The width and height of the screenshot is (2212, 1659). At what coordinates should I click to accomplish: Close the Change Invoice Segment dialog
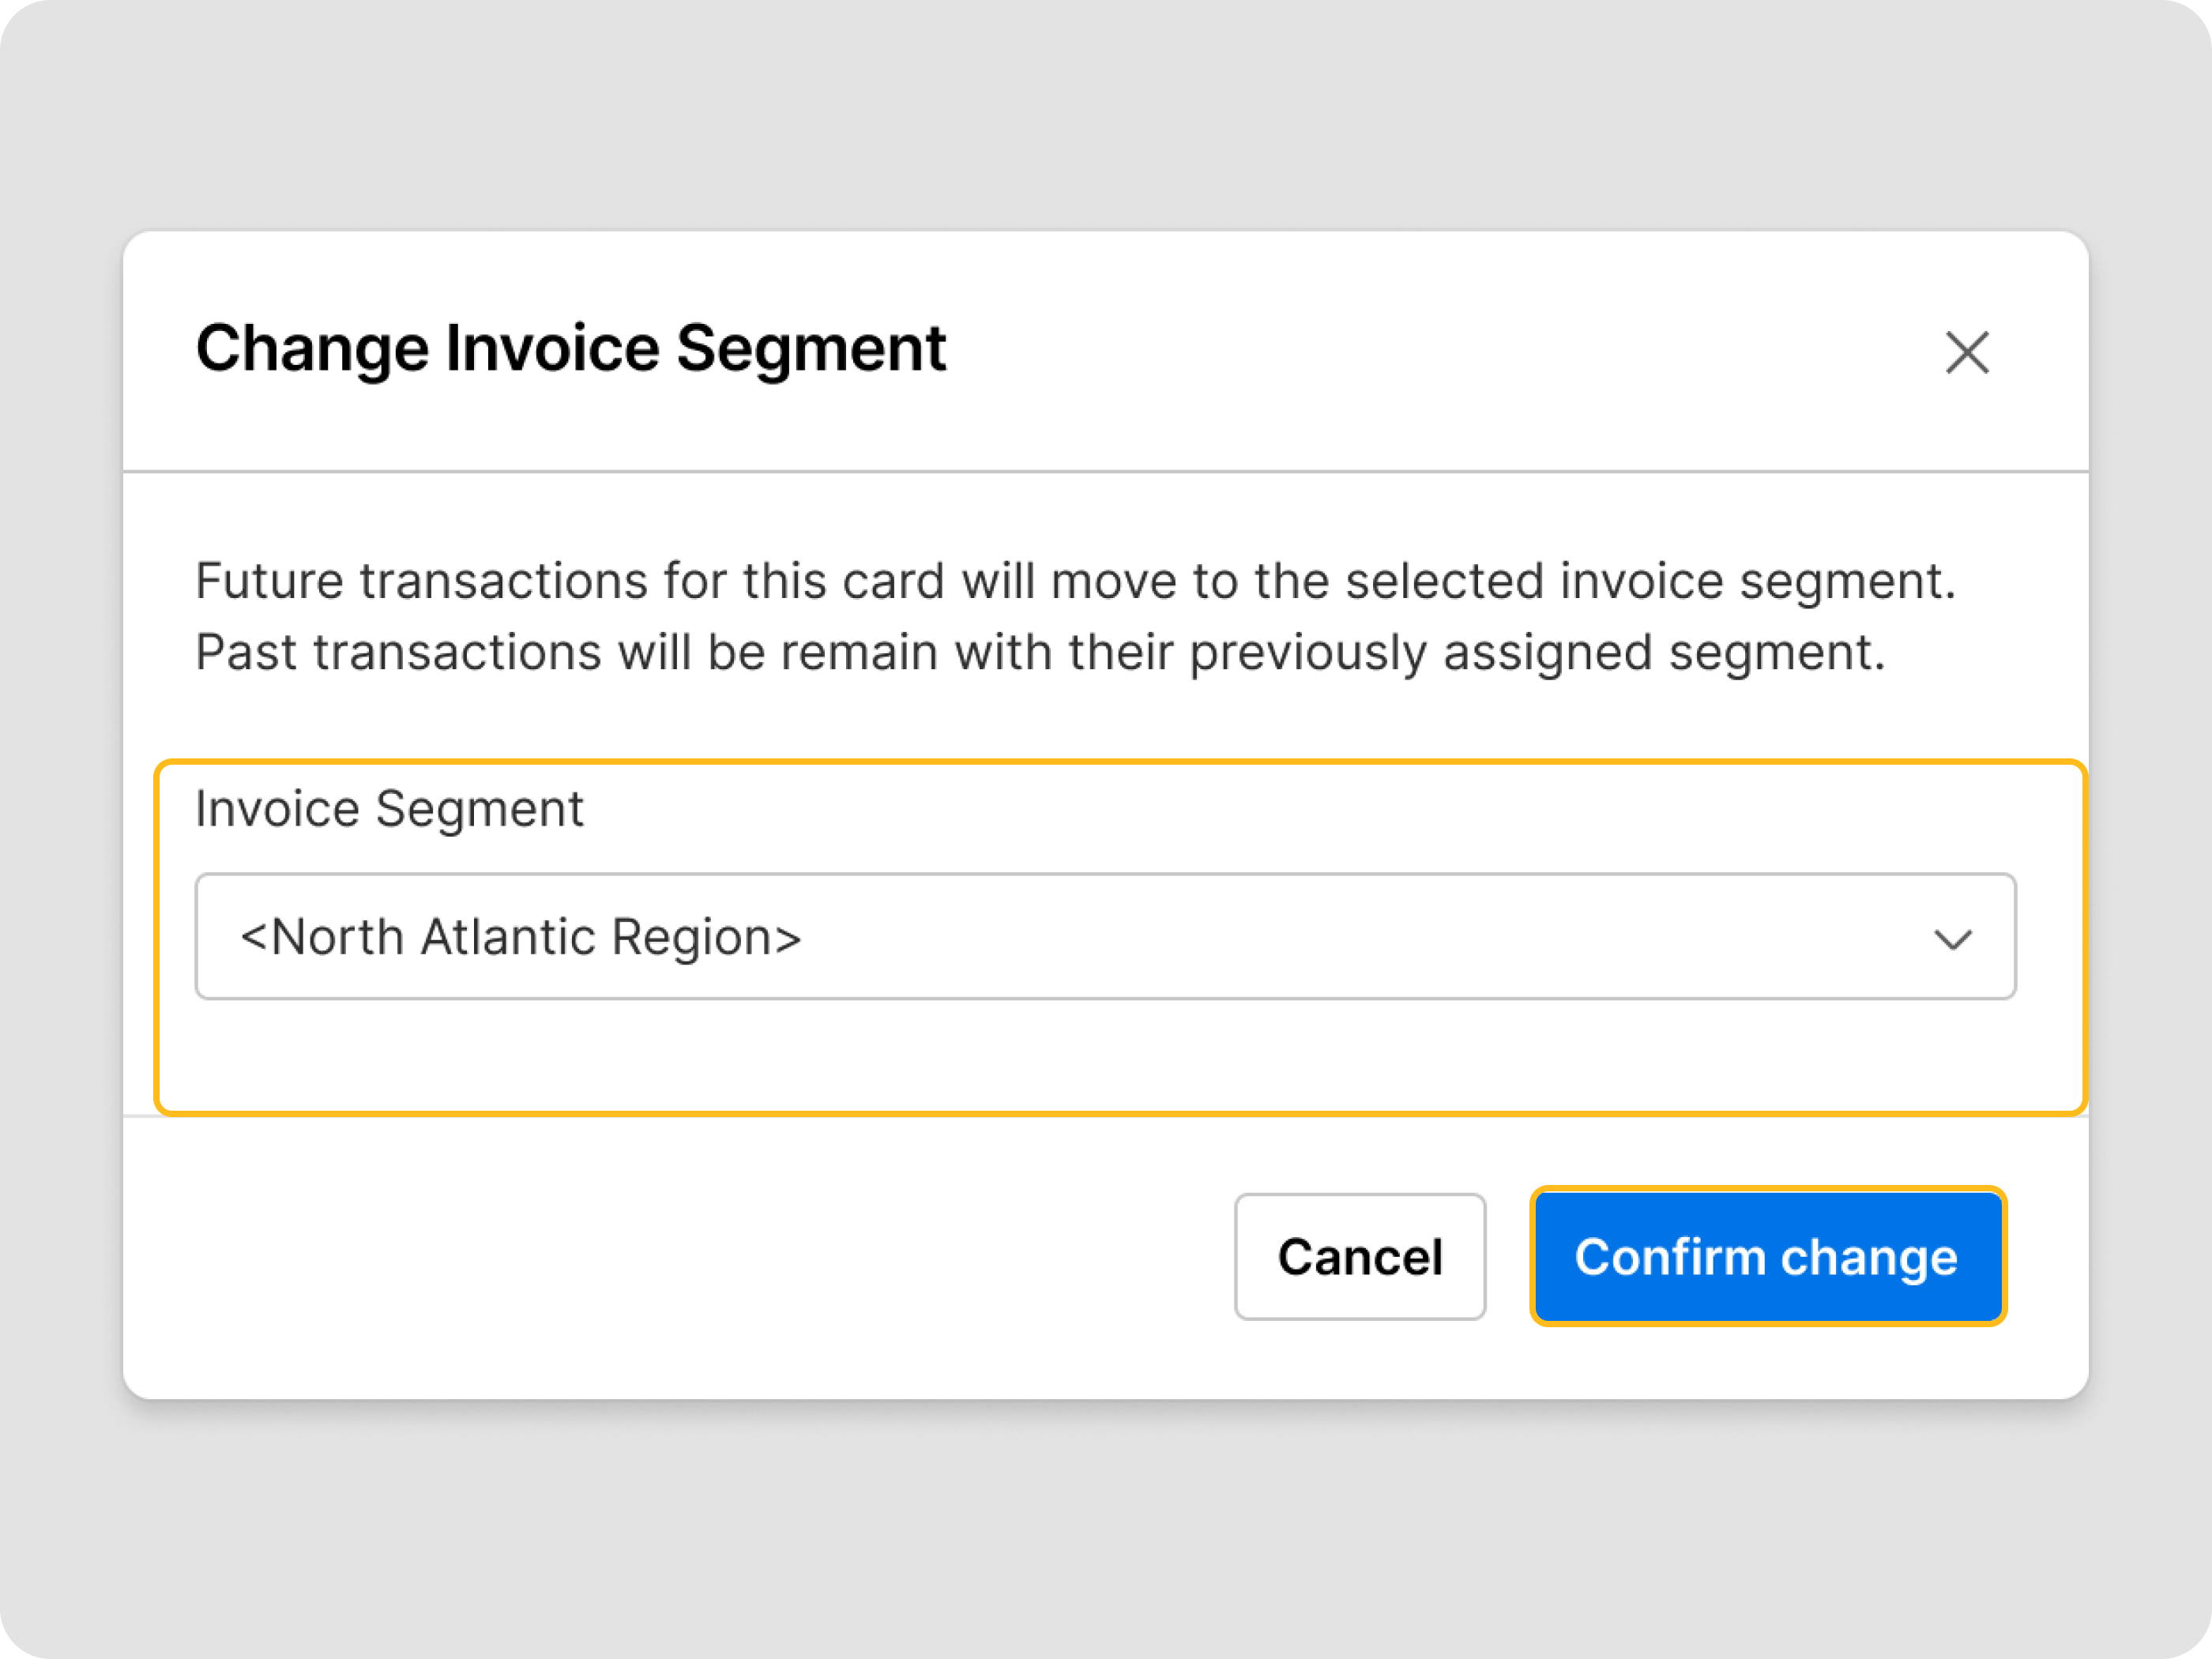point(1966,352)
